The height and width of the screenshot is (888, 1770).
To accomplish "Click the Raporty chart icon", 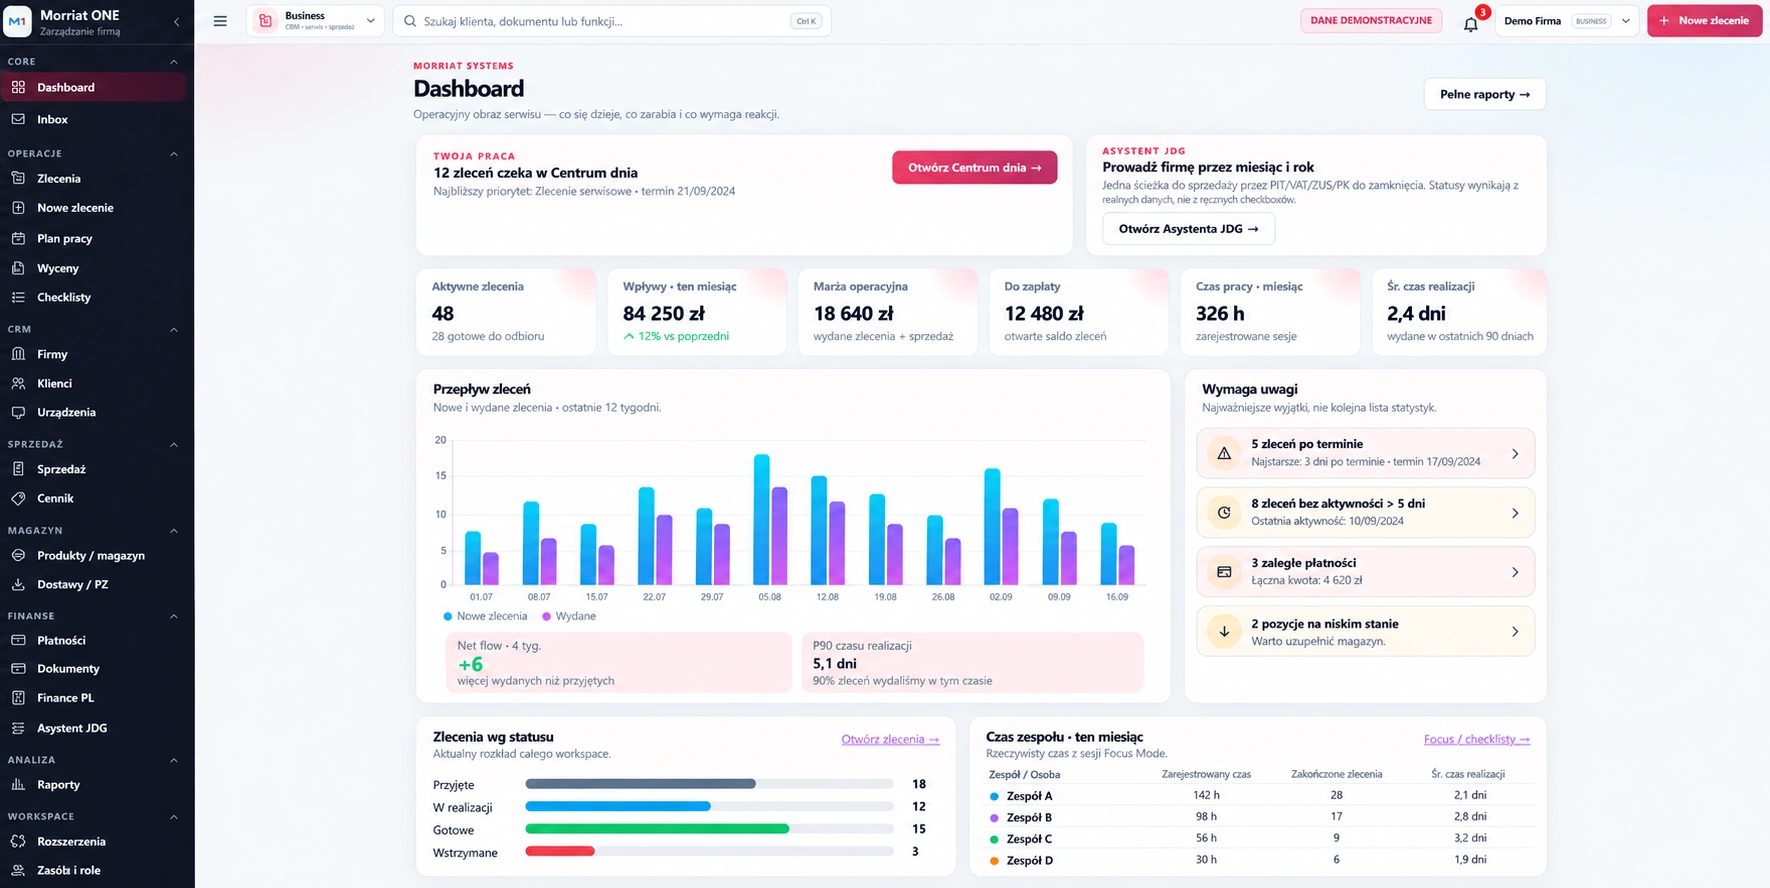I will (x=18, y=785).
